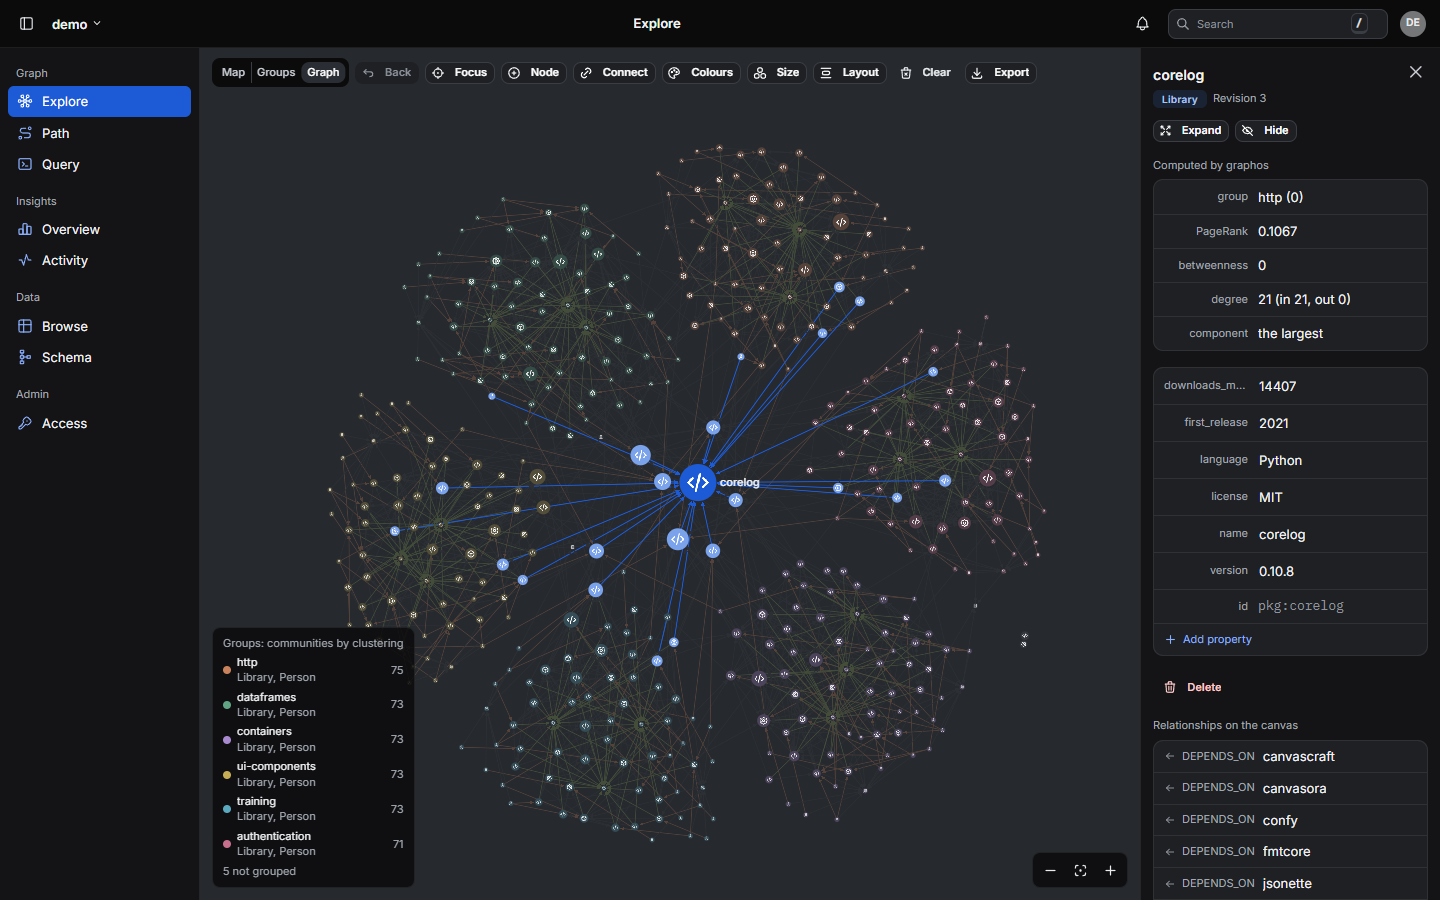This screenshot has height=900, width=1440.
Task: Open the Export options
Action: click(1001, 73)
